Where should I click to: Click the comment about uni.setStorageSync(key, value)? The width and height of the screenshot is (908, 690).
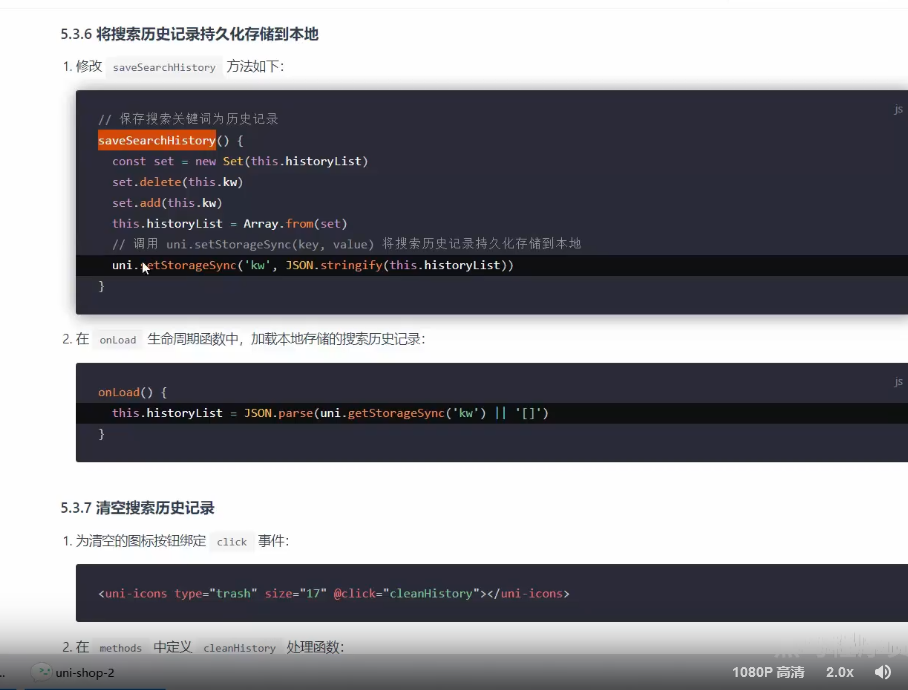346,244
